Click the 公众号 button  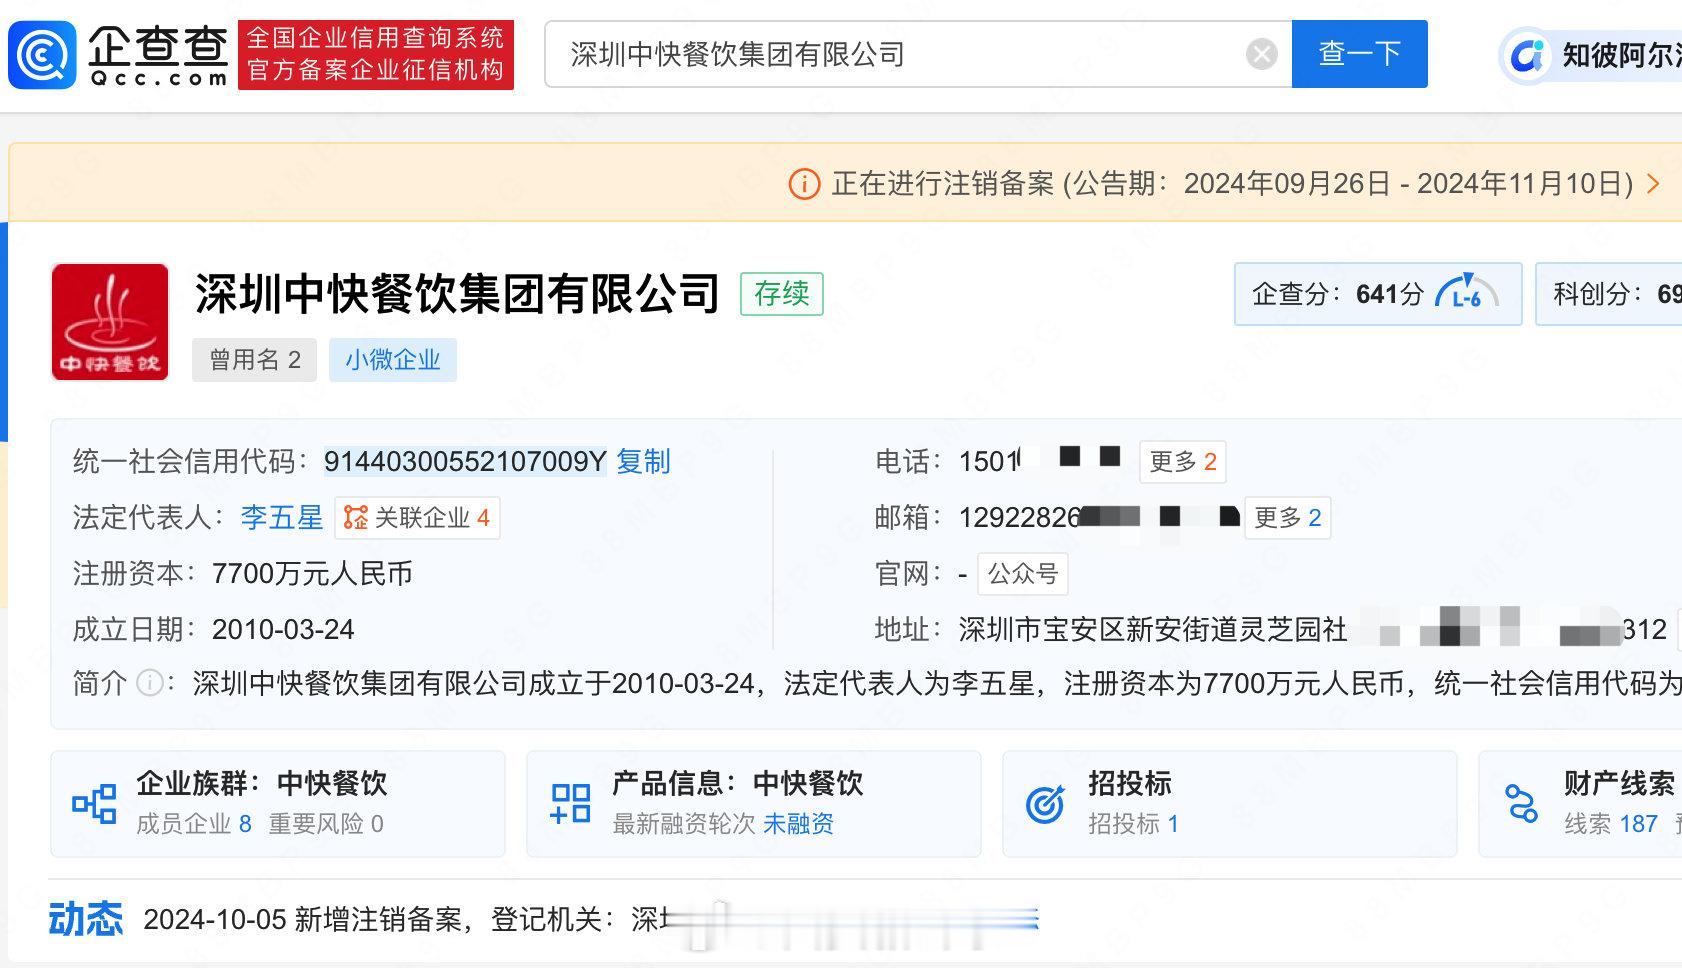[1022, 574]
